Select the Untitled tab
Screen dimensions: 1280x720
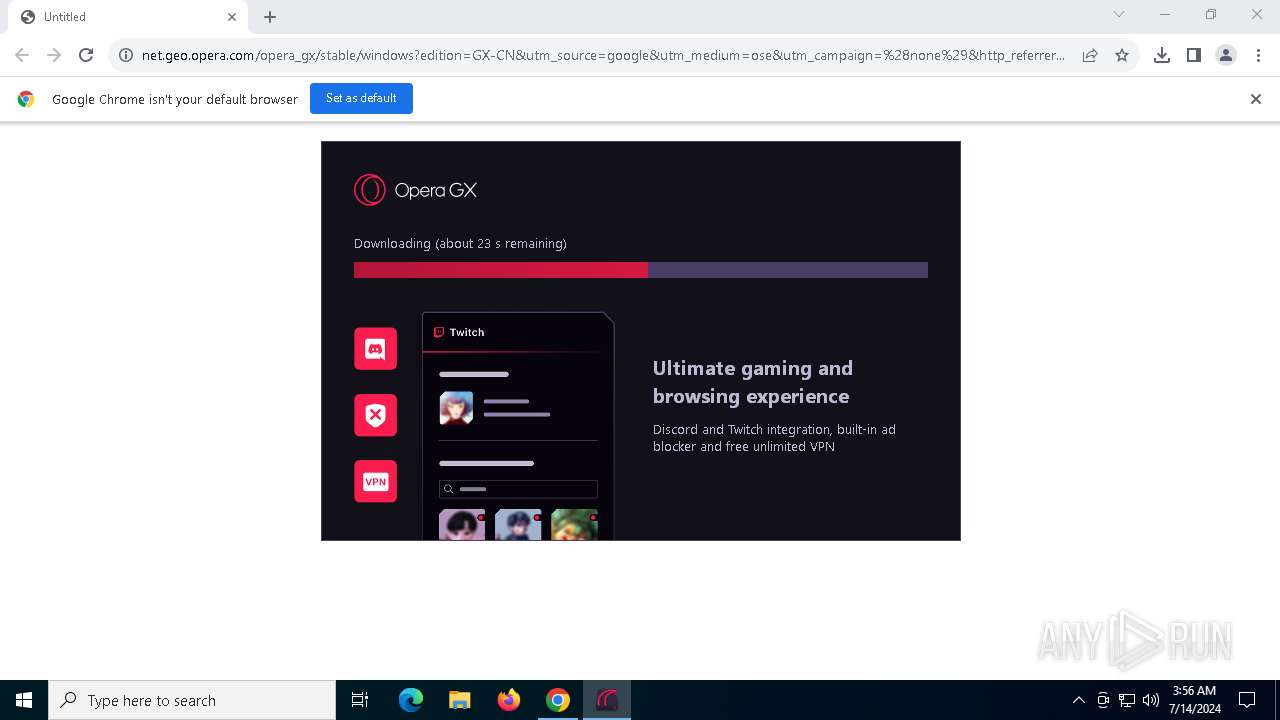[128, 17]
